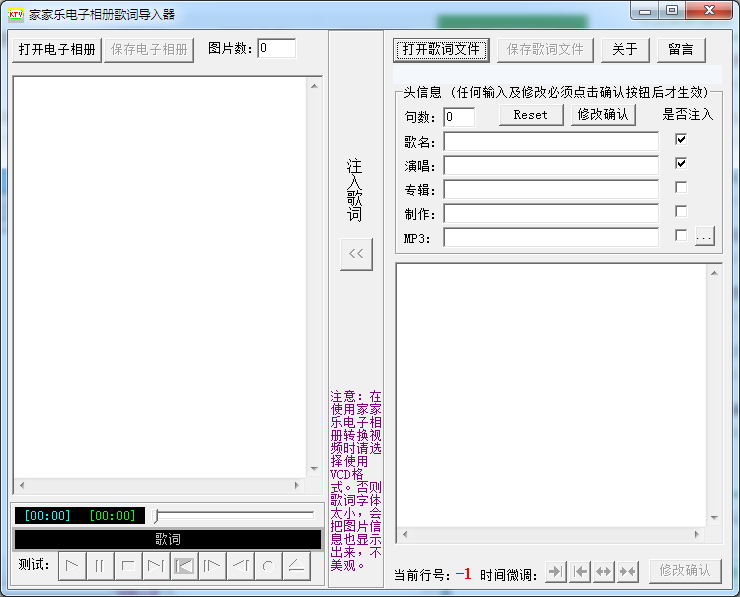
Task: Close the 家家乐电子相册歌词导入器 window
Action: (709, 11)
